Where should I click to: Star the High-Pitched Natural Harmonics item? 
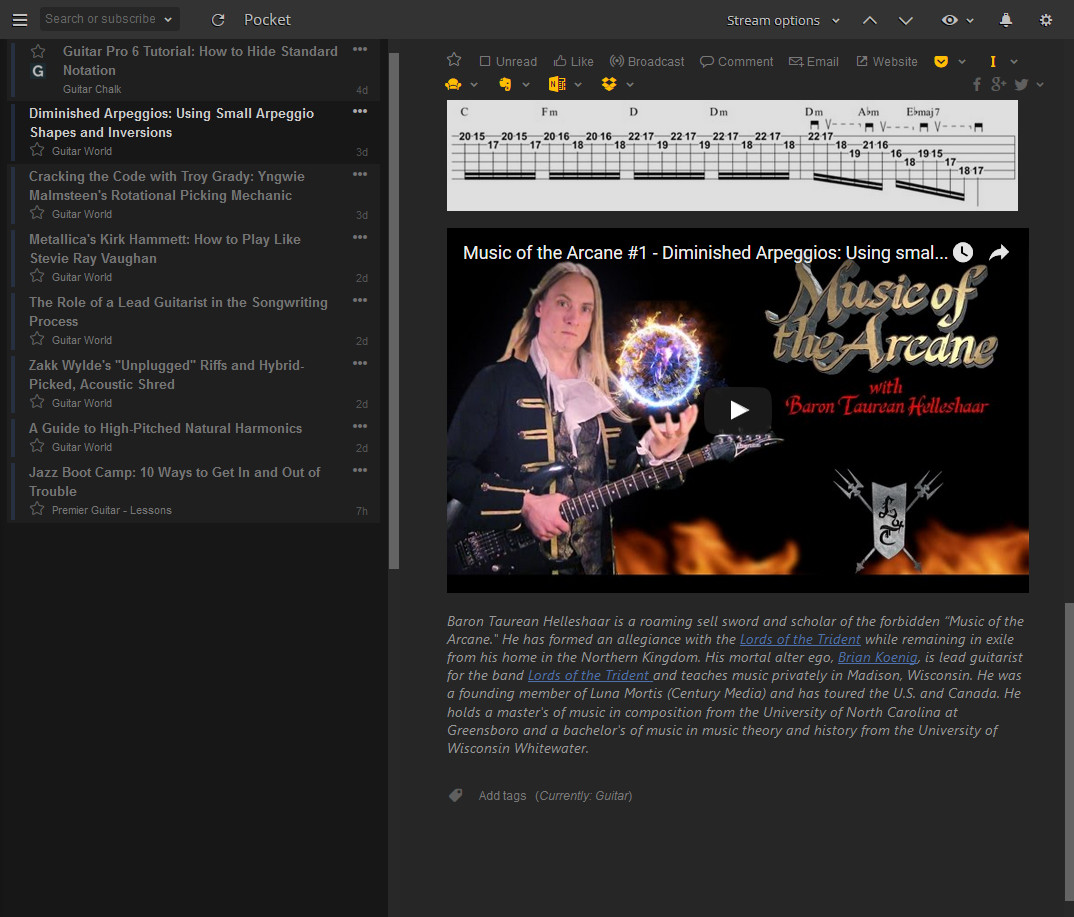click(x=37, y=446)
